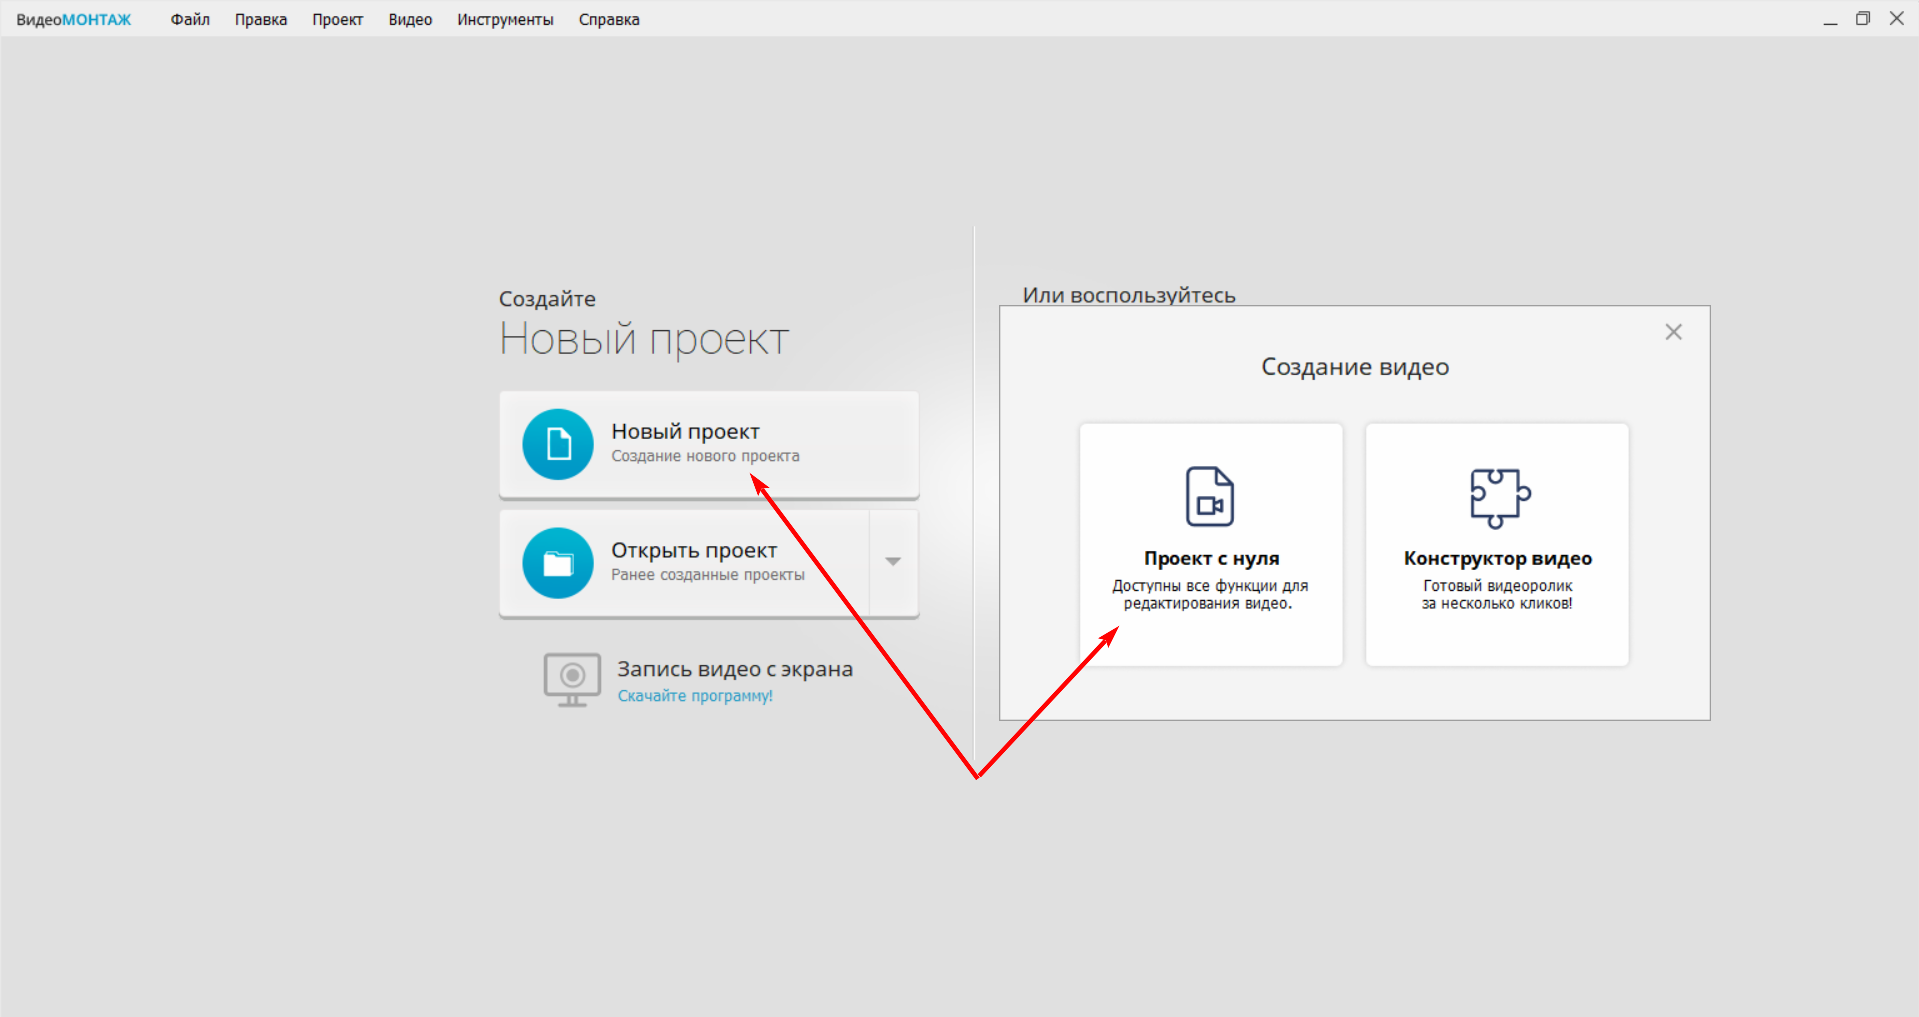The image size is (1919, 1017).
Task: Click the Новый проект button label
Action: coord(685,431)
